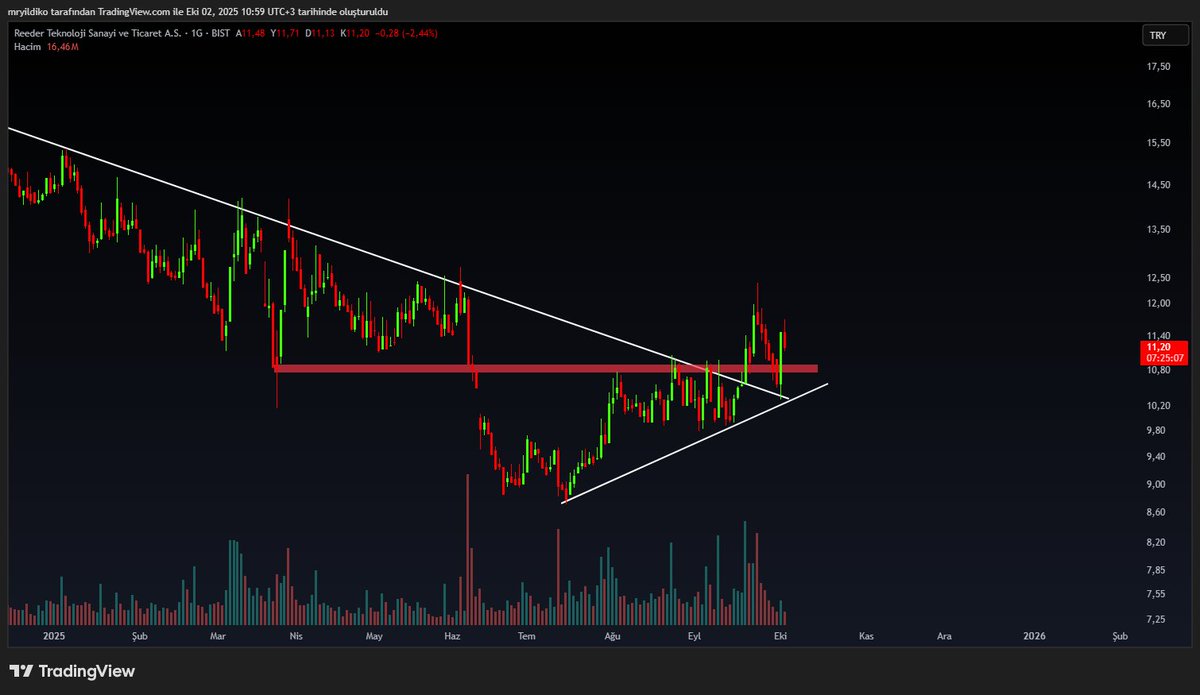Click the change value −0,28 (−2,44%)
This screenshot has height=695, width=1200.
405,33
